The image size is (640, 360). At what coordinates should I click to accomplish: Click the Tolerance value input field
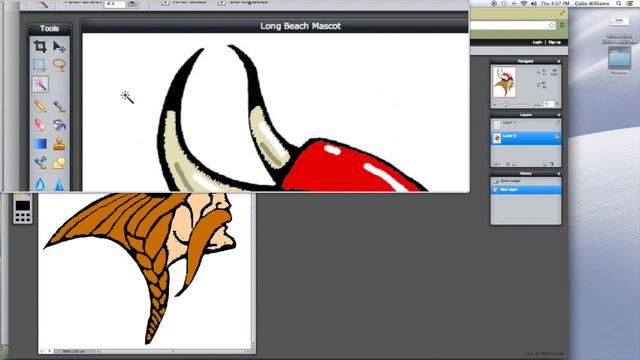tap(115, 3)
